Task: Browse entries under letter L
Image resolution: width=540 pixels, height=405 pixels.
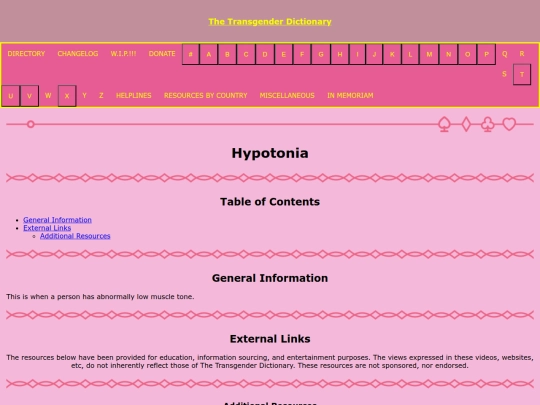Action: pos(410,54)
